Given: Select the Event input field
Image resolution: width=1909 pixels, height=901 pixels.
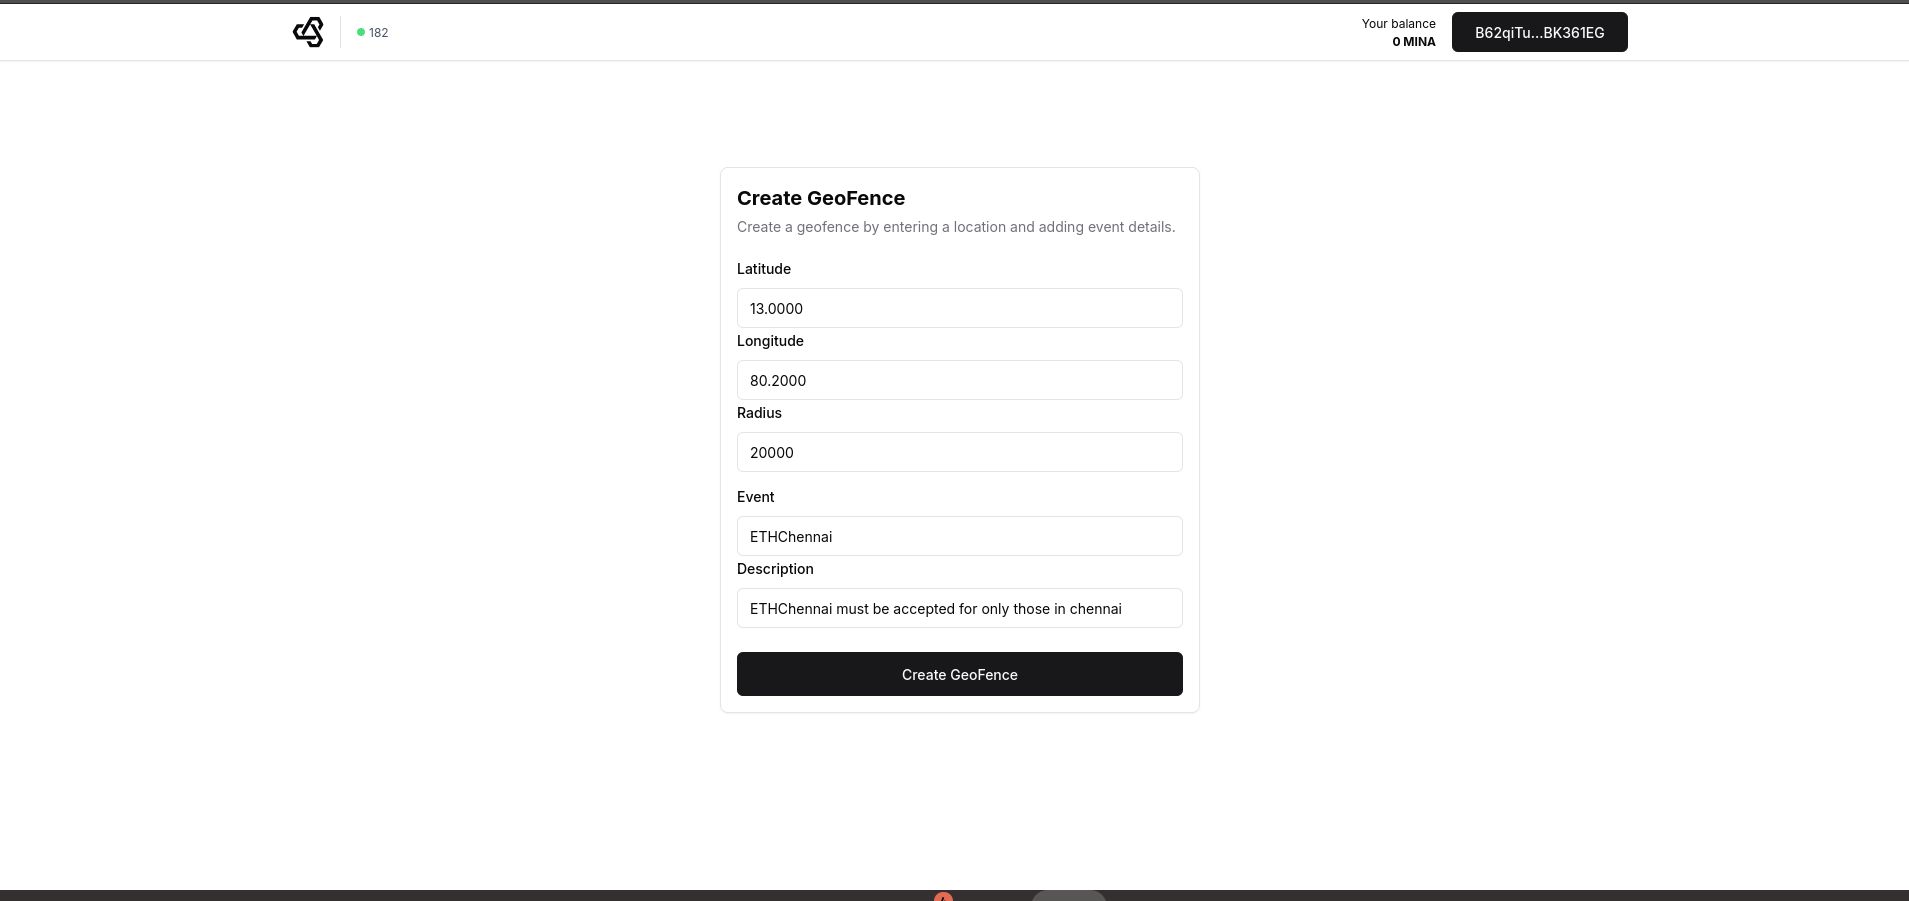Looking at the screenshot, I should click(x=960, y=536).
